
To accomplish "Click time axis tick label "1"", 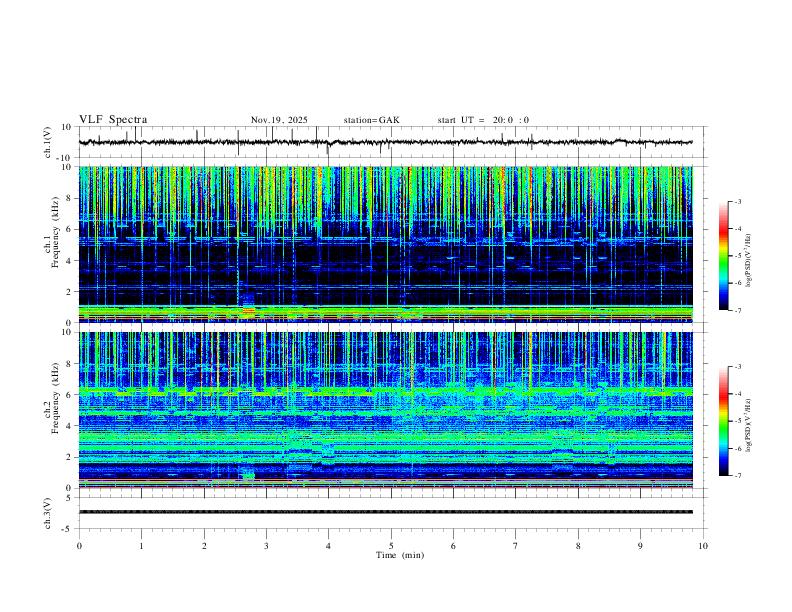I will click(x=142, y=546).
